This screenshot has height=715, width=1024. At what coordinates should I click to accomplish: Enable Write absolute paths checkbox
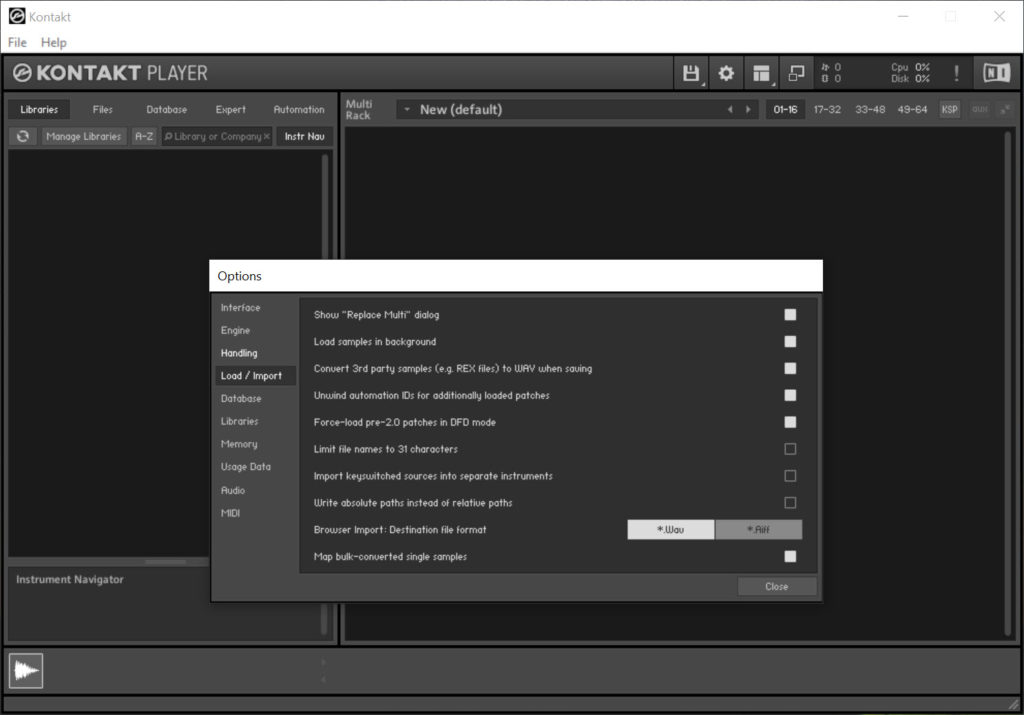pyautogui.click(x=790, y=503)
